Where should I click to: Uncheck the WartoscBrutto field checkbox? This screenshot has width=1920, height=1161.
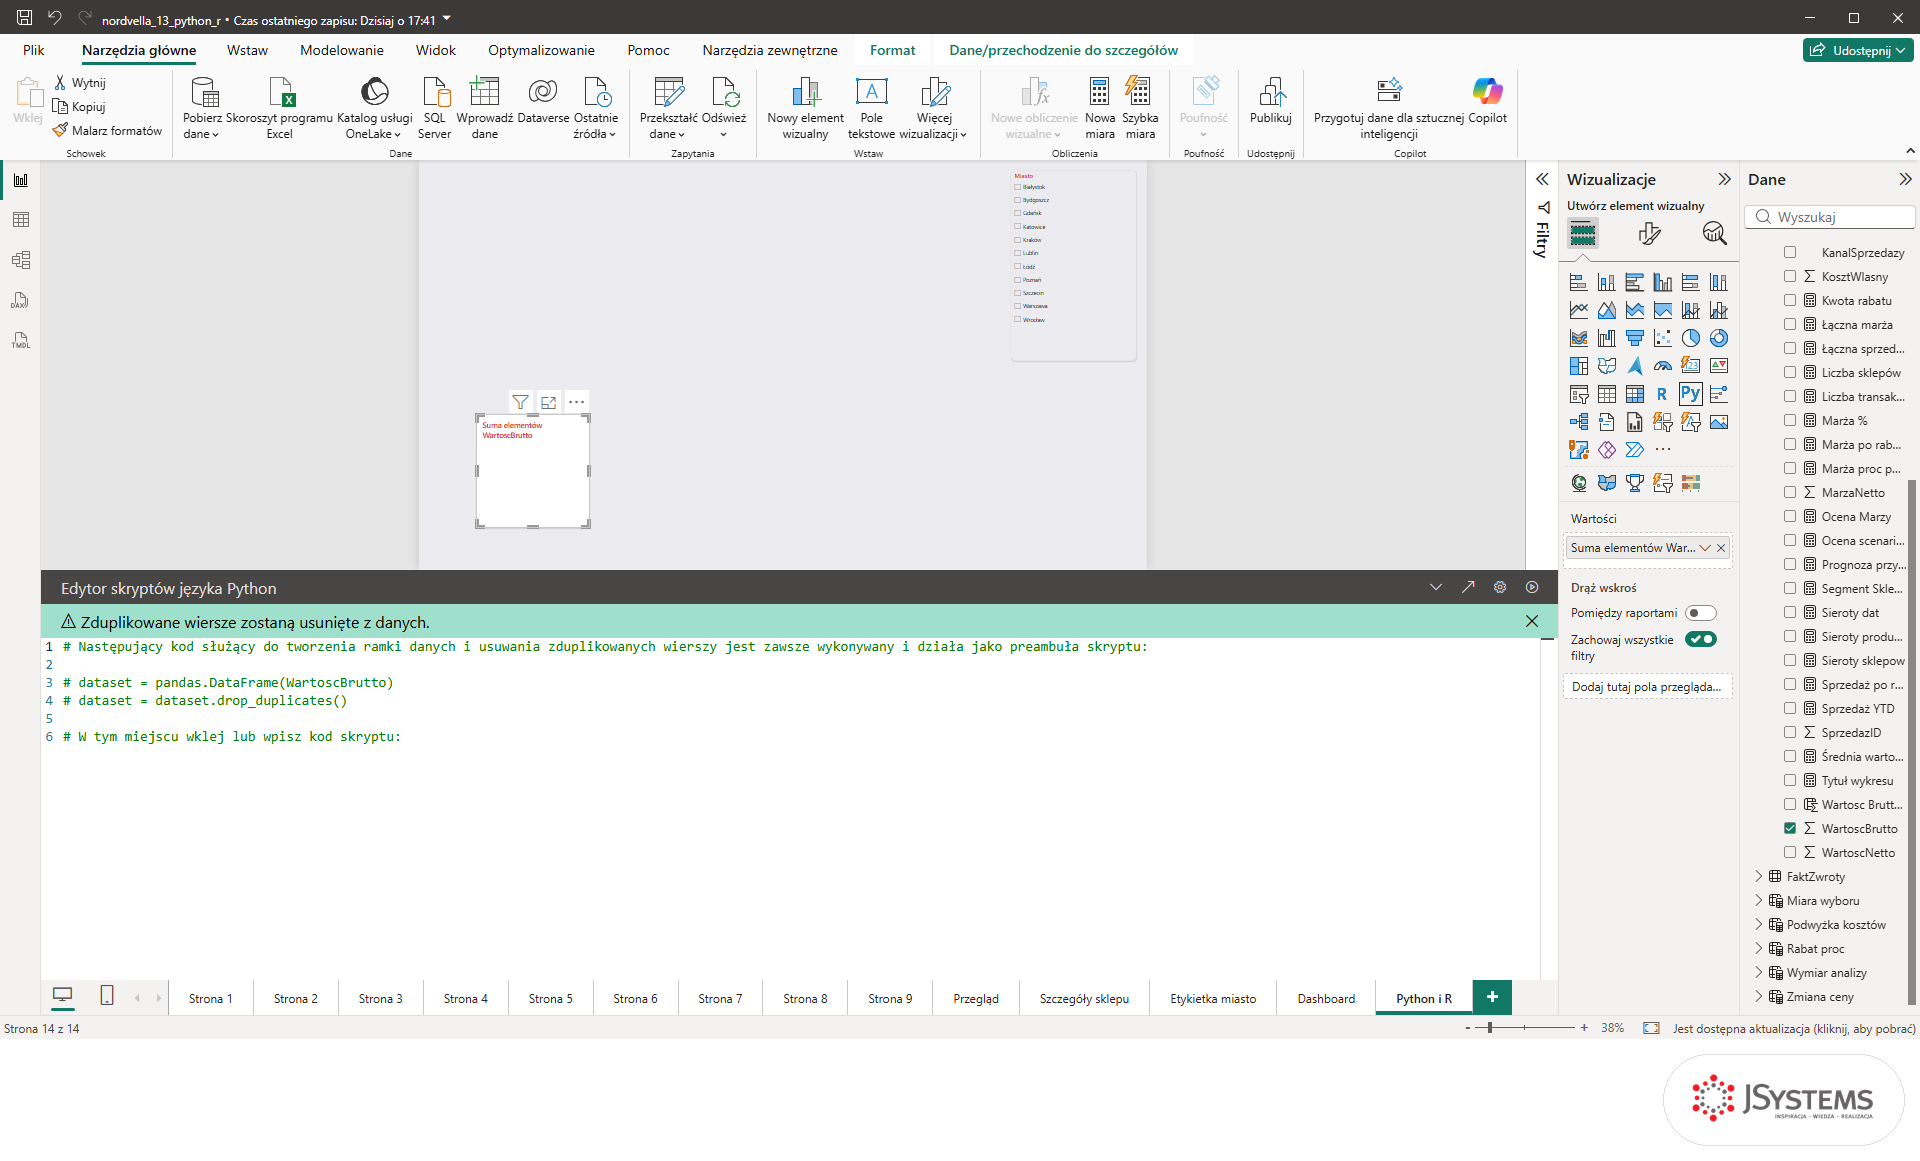click(1790, 828)
